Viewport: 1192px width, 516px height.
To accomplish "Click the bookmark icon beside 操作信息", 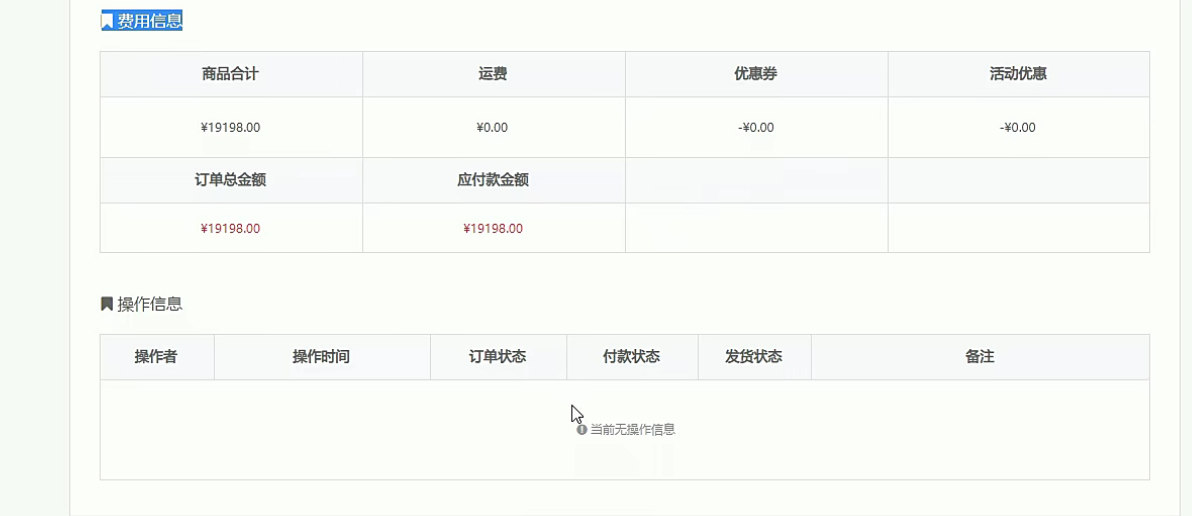I will click(107, 304).
